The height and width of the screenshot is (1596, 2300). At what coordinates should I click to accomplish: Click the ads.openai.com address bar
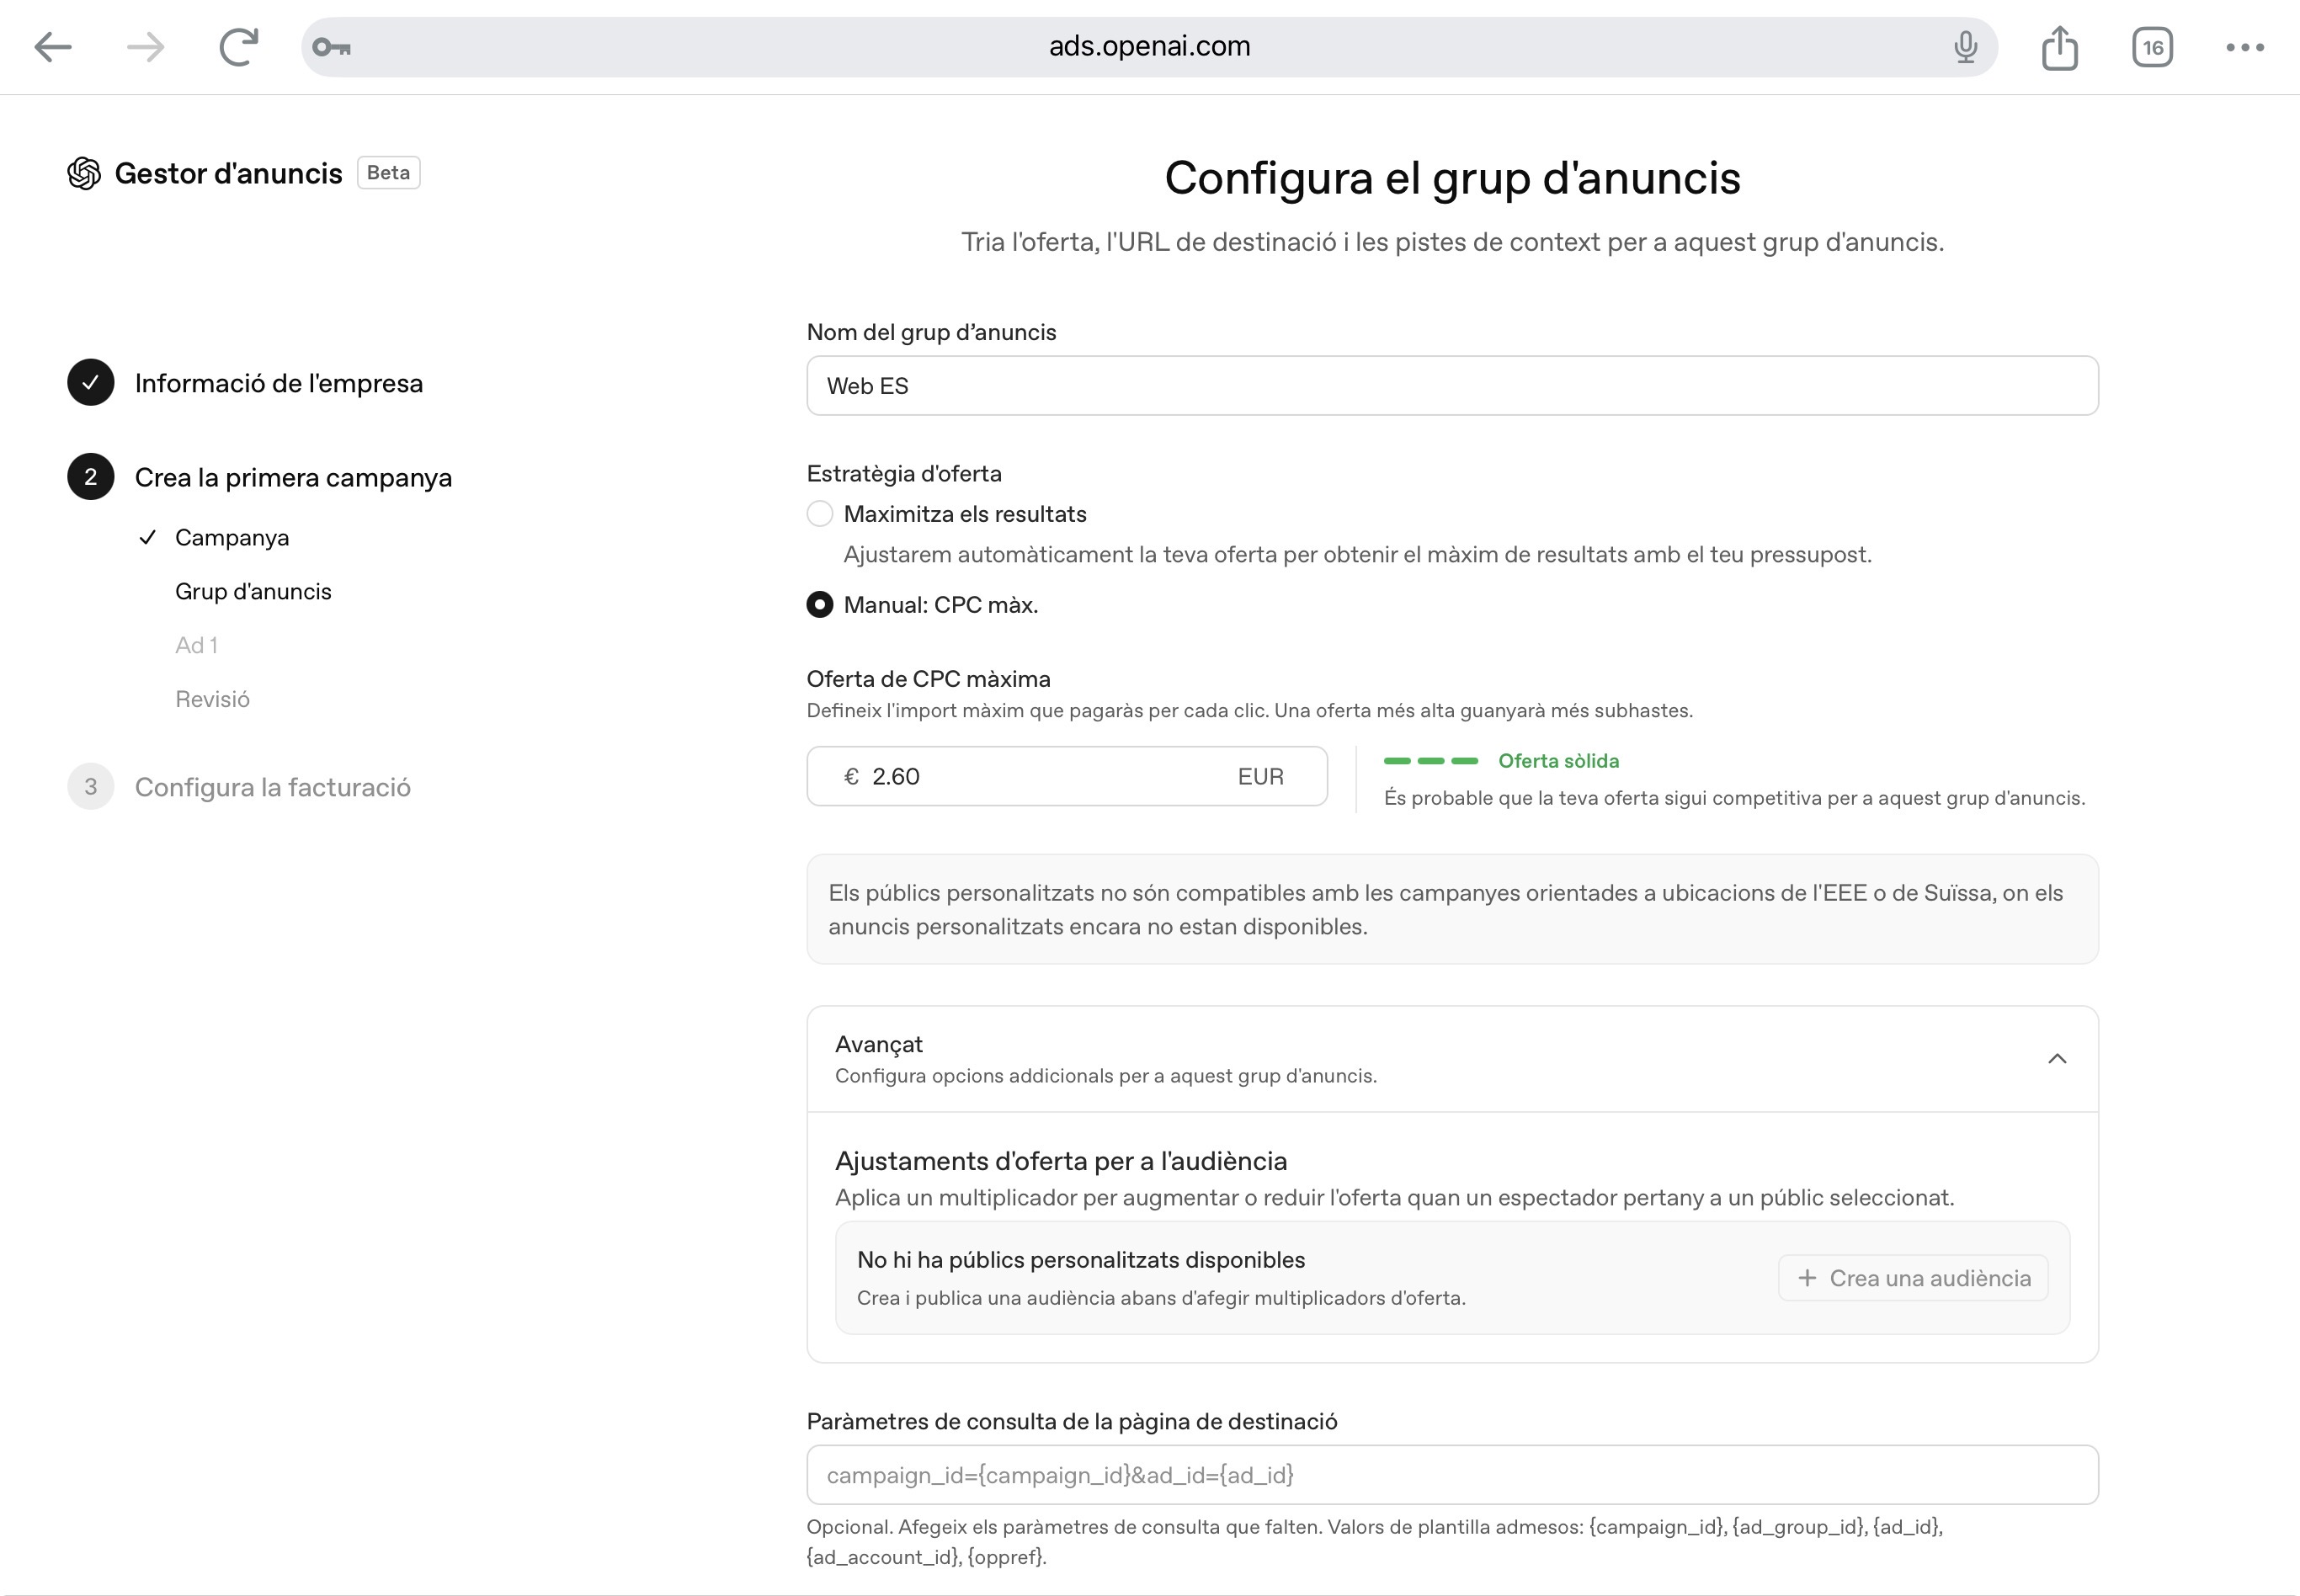(x=1149, y=47)
